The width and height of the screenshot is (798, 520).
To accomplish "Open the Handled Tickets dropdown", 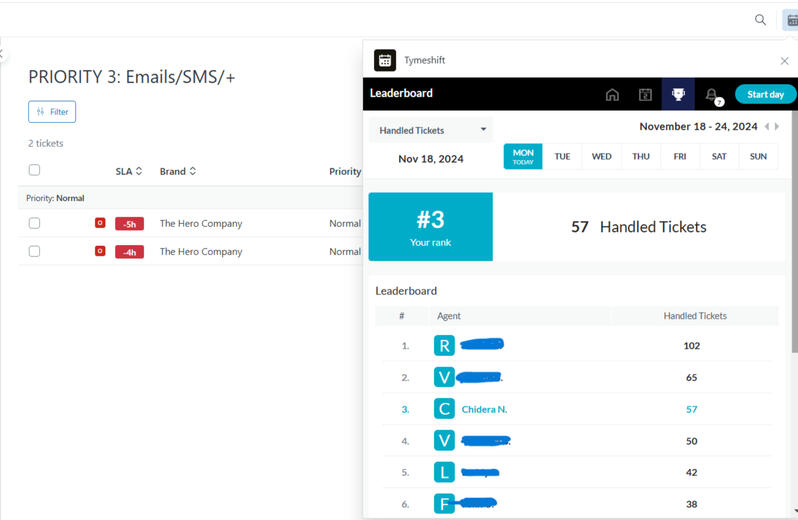I will pyautogui.click(x=431, y=130).
